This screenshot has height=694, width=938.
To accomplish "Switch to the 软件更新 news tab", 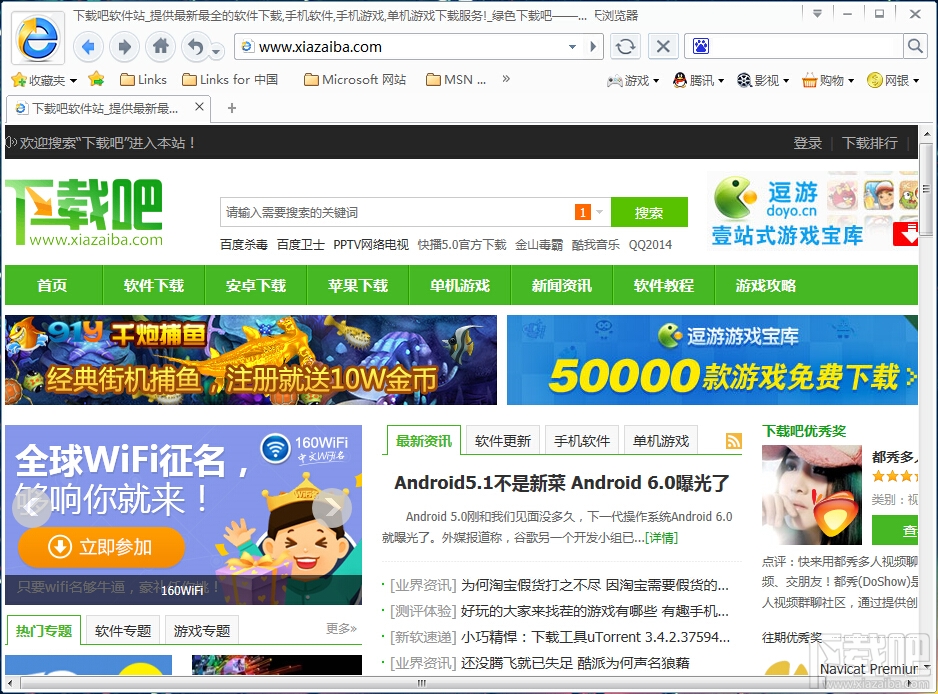I will coord(502,441).
